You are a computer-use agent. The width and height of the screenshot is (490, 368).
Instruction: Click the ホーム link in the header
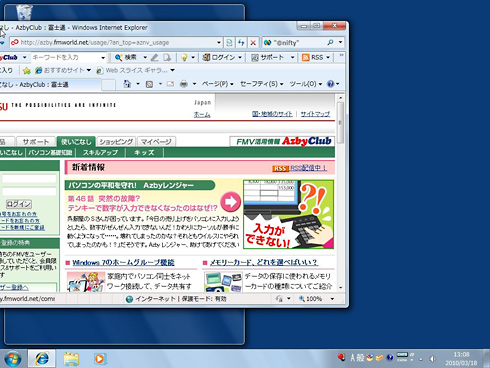[x=202, y=114]
